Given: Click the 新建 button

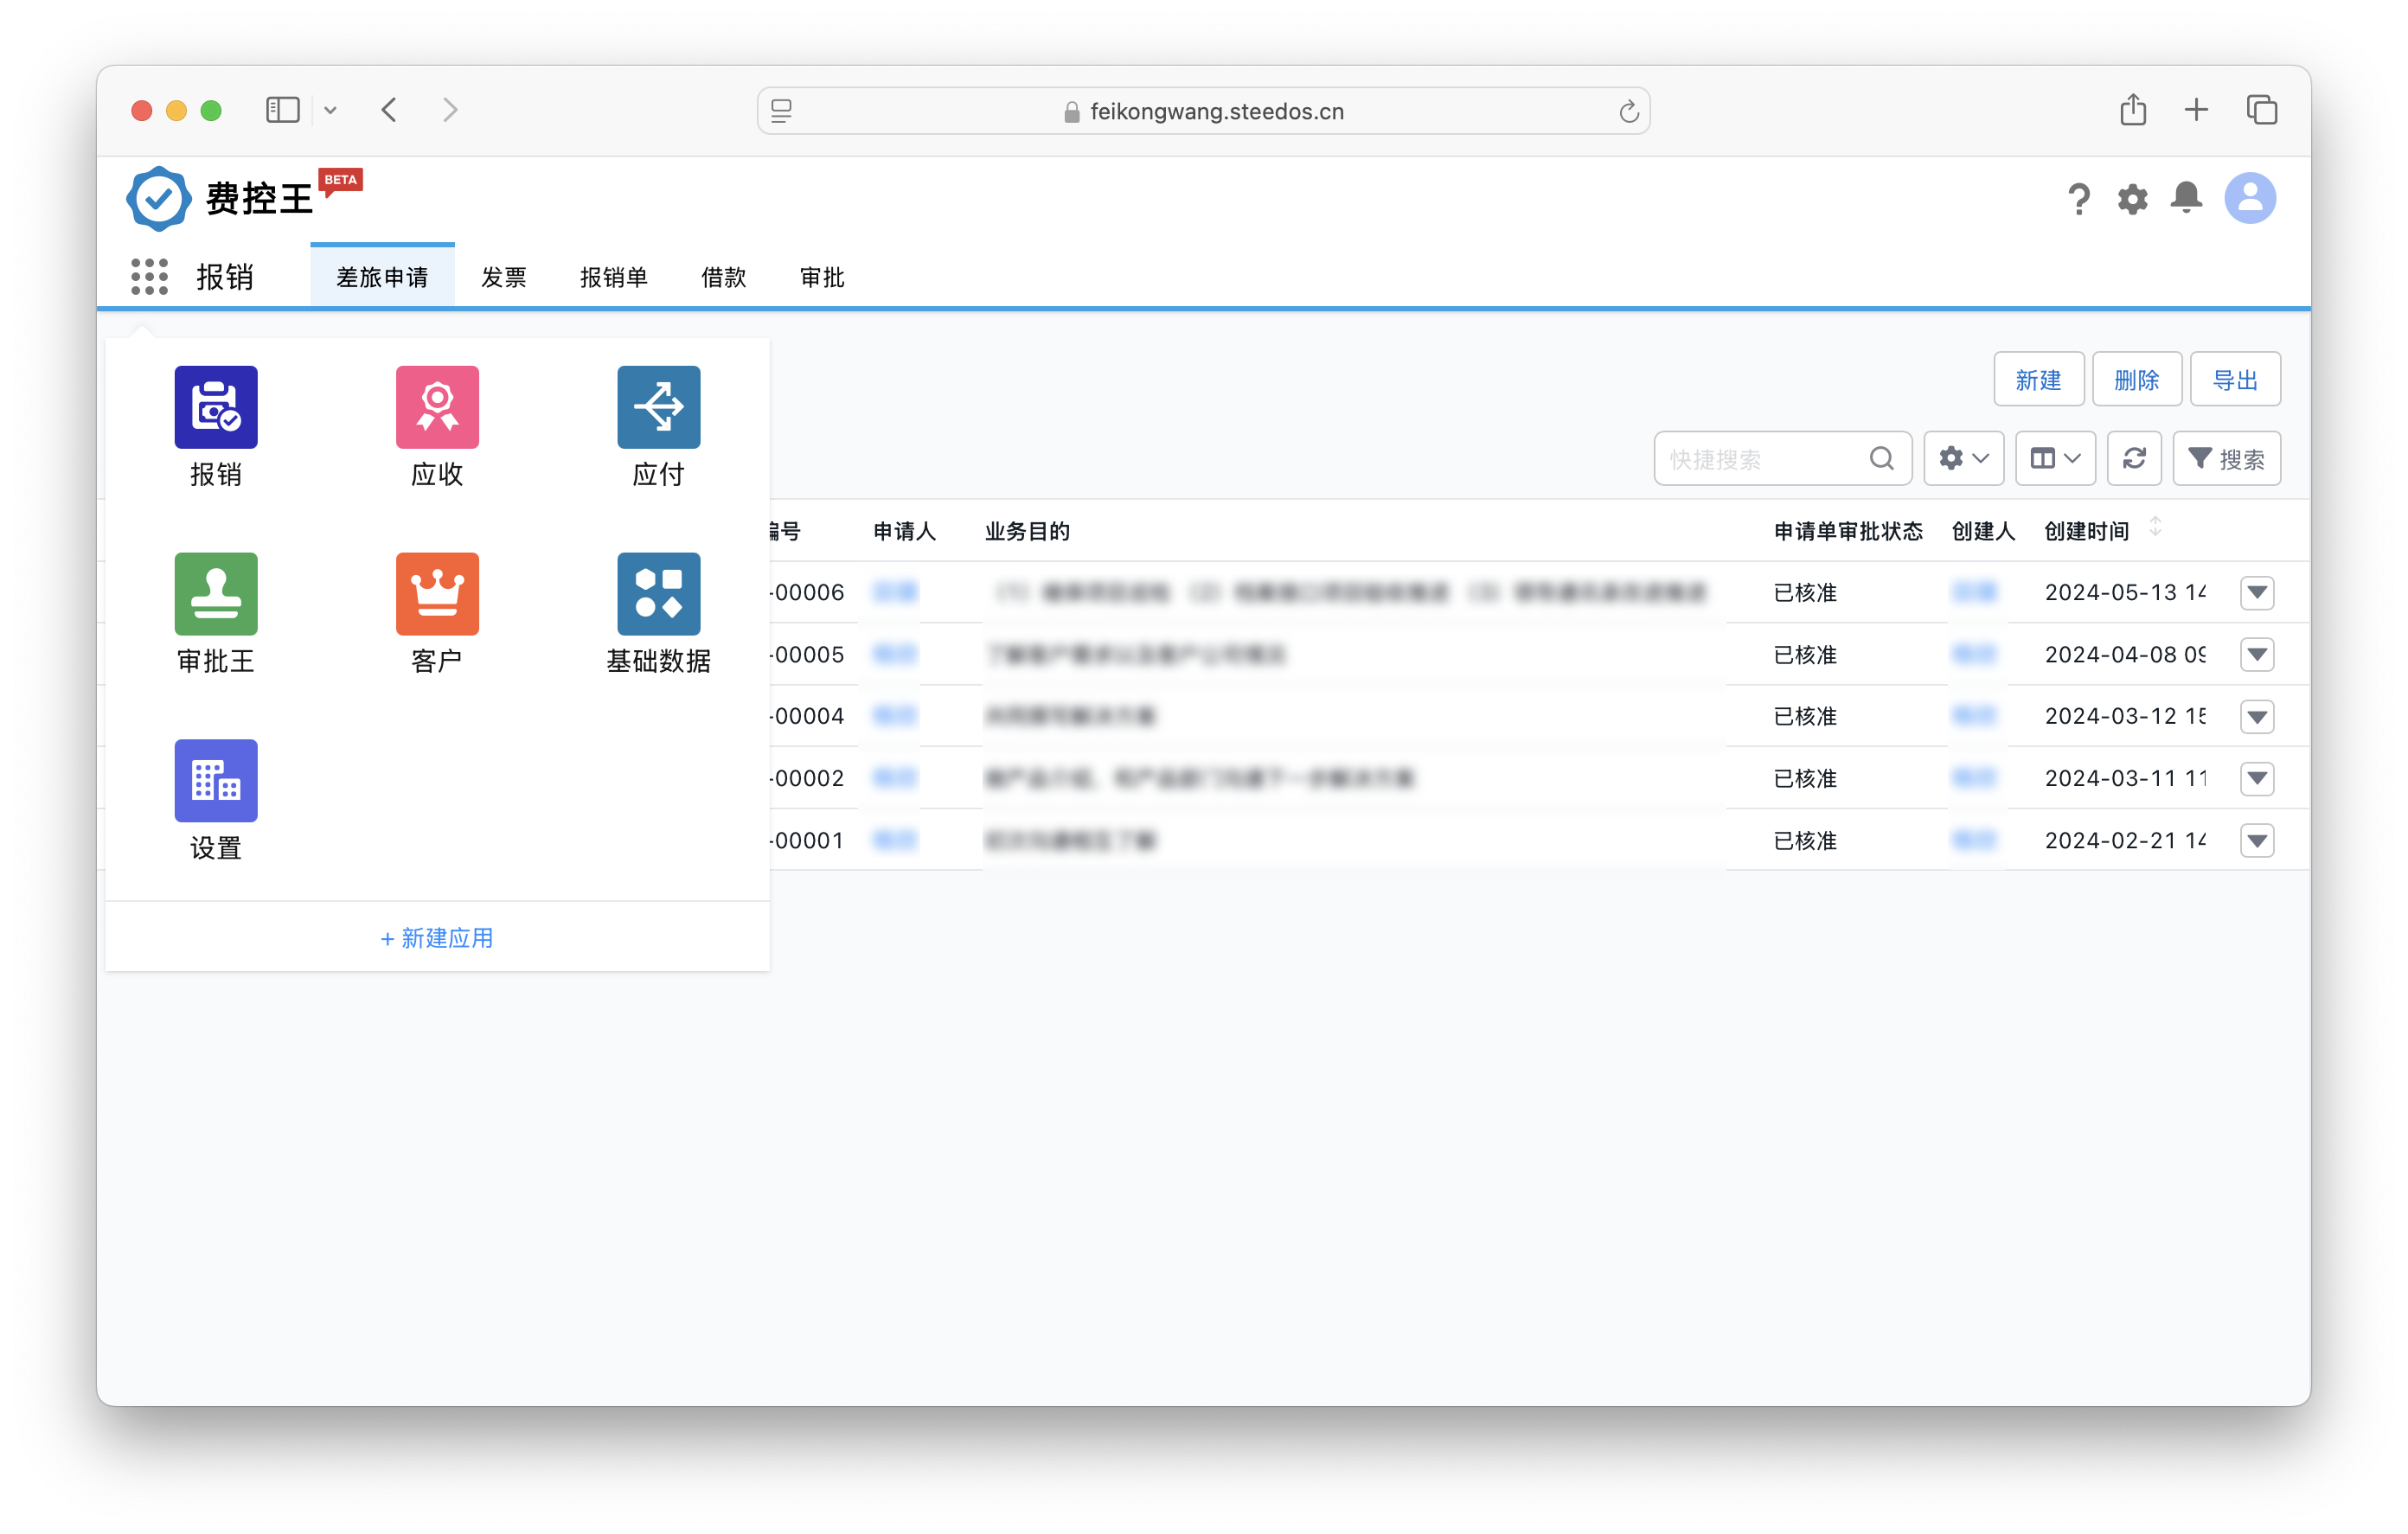Looking at the screenshot, I should [x=2038, y=380].
